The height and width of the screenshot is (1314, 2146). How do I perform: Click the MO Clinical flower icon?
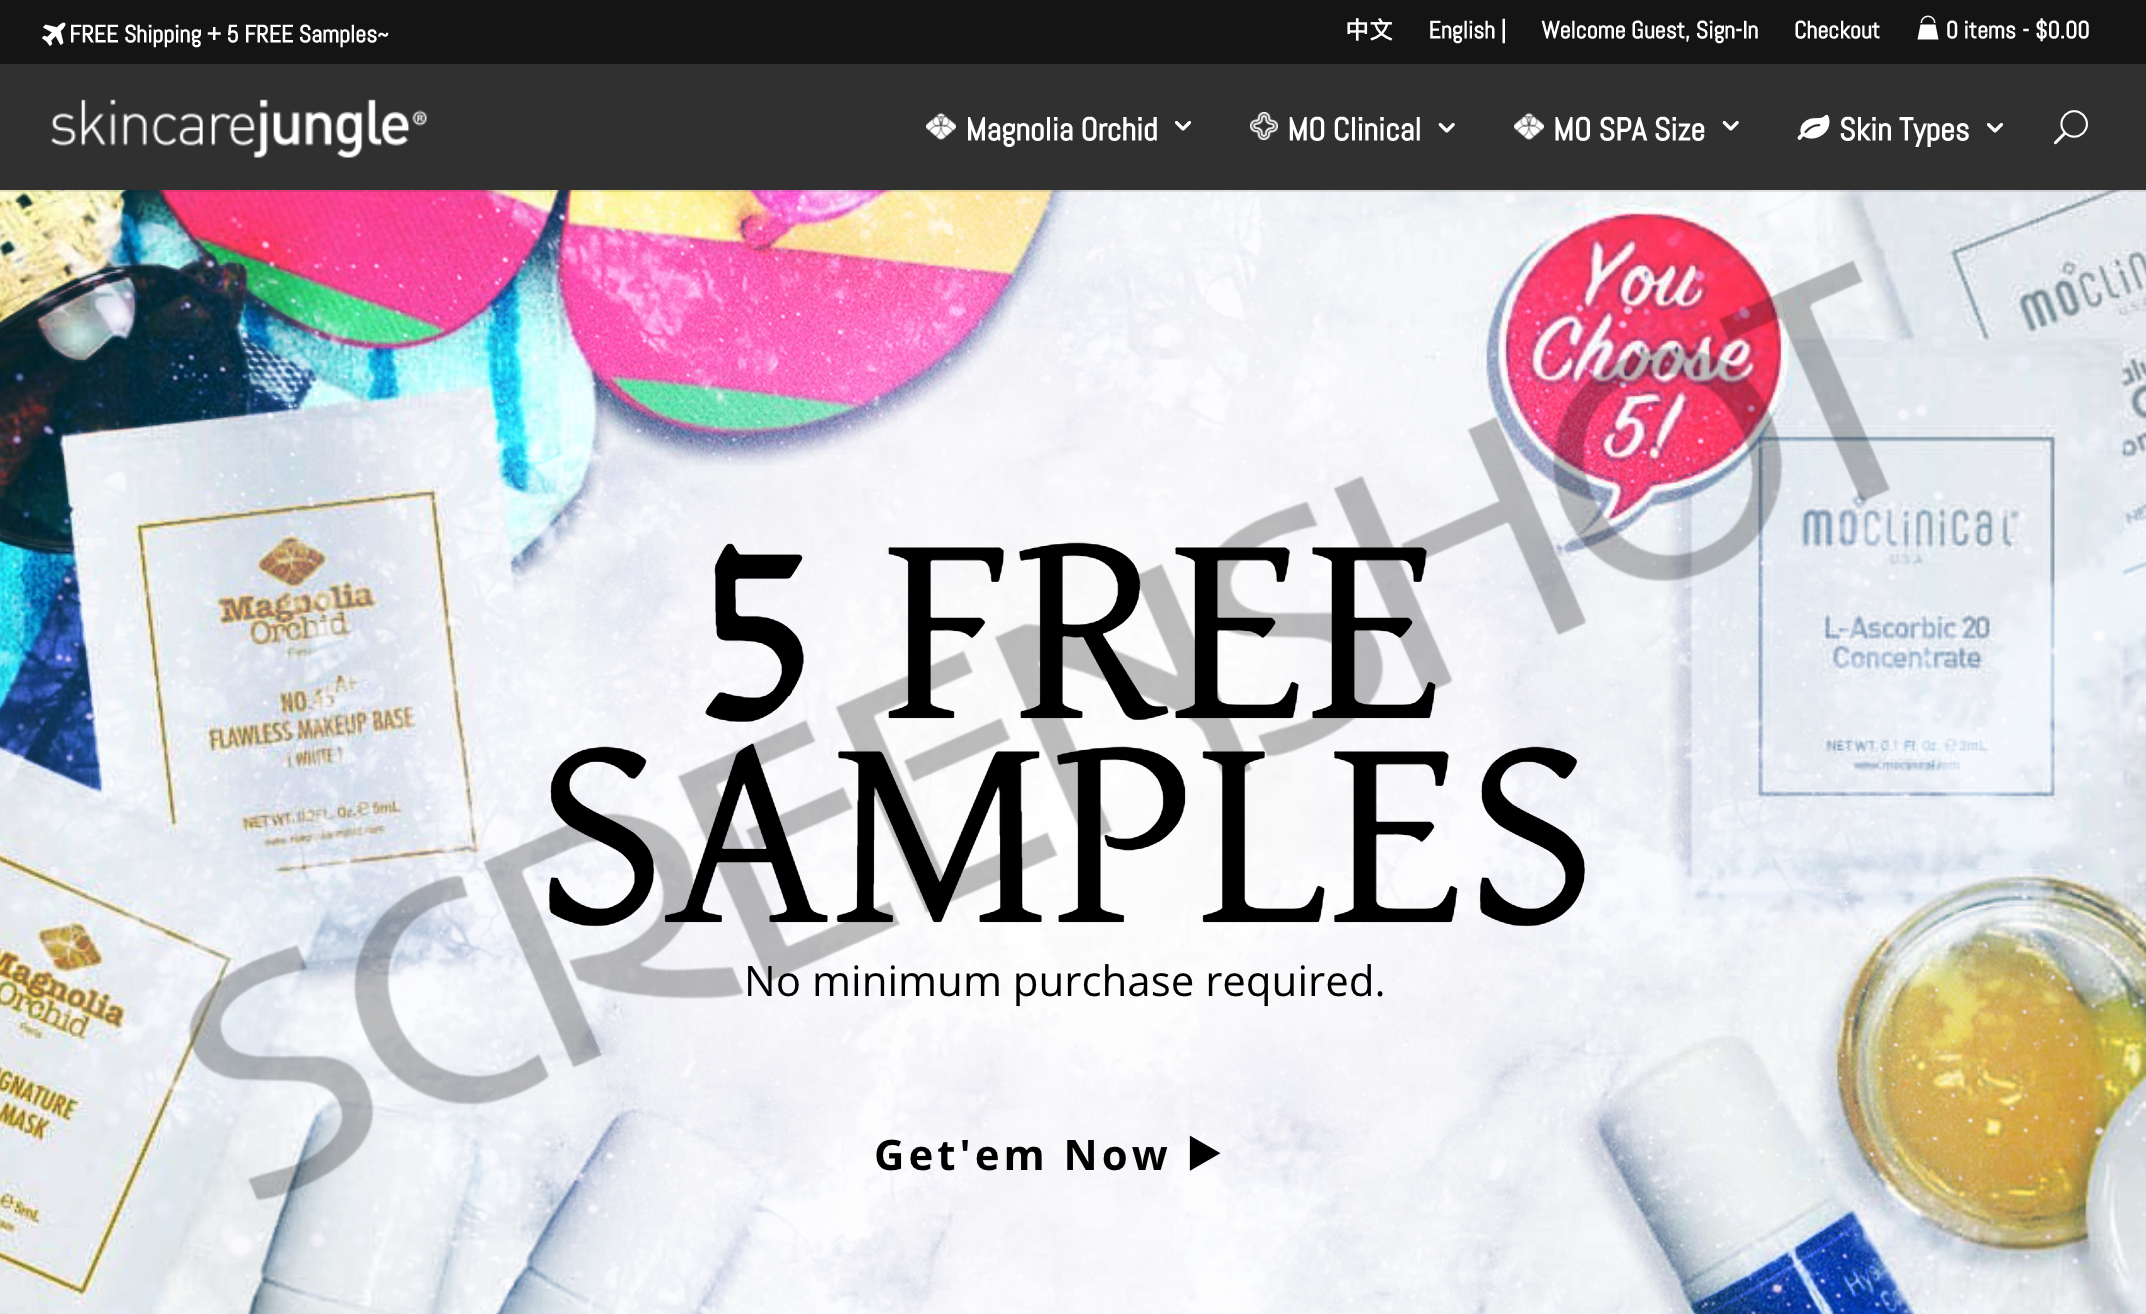click(x=1264, y=127)
